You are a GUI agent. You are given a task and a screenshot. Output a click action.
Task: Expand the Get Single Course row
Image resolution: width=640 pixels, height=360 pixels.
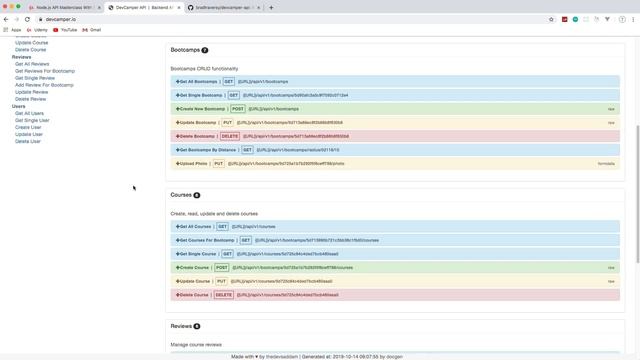pyautogui.click(x=395, y=254)
